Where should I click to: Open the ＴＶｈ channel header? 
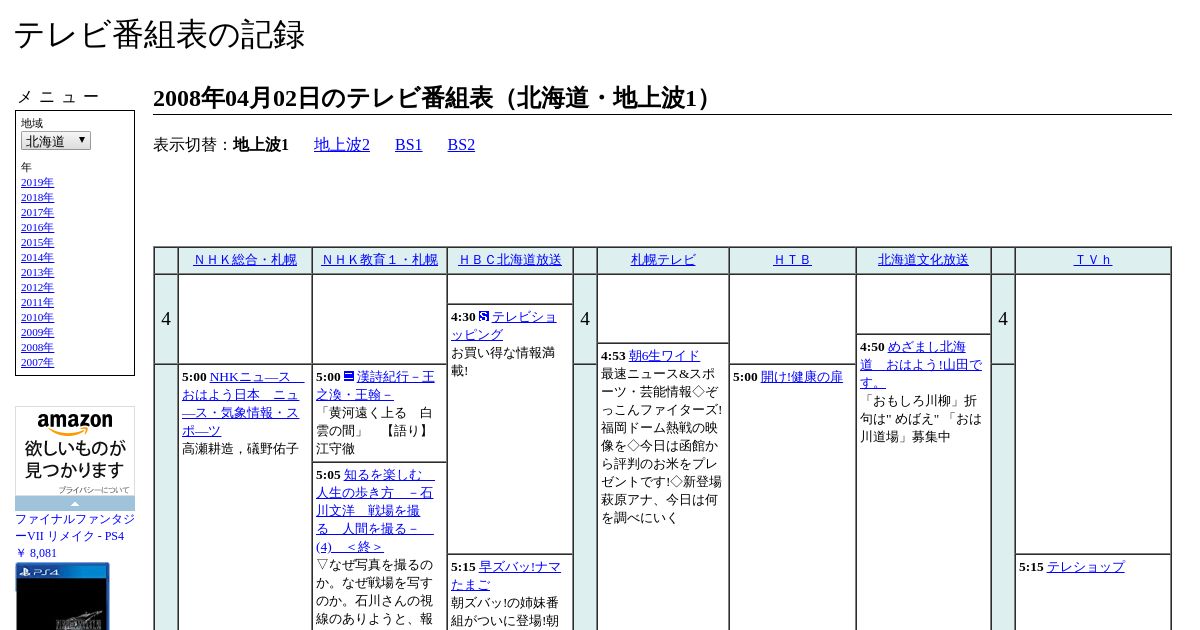(1093, 260)
